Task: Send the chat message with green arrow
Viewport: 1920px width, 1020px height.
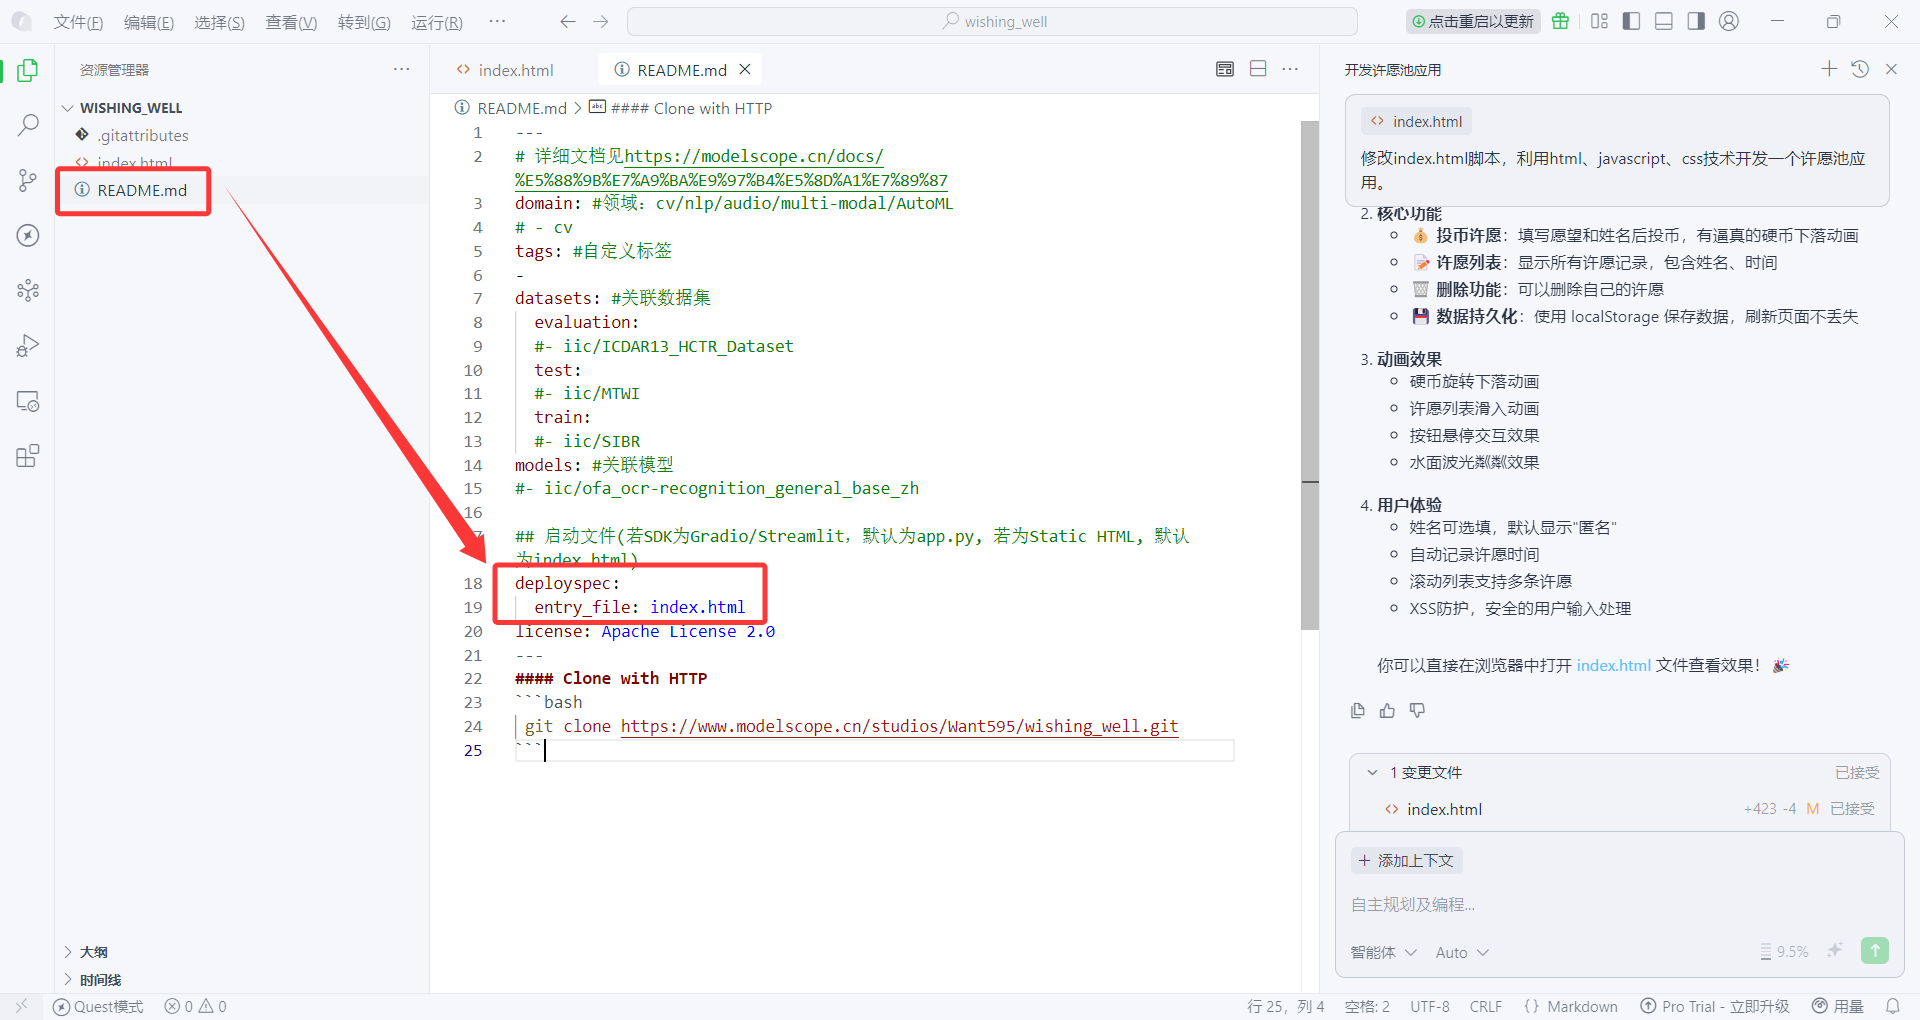Action: [1875, 951]
